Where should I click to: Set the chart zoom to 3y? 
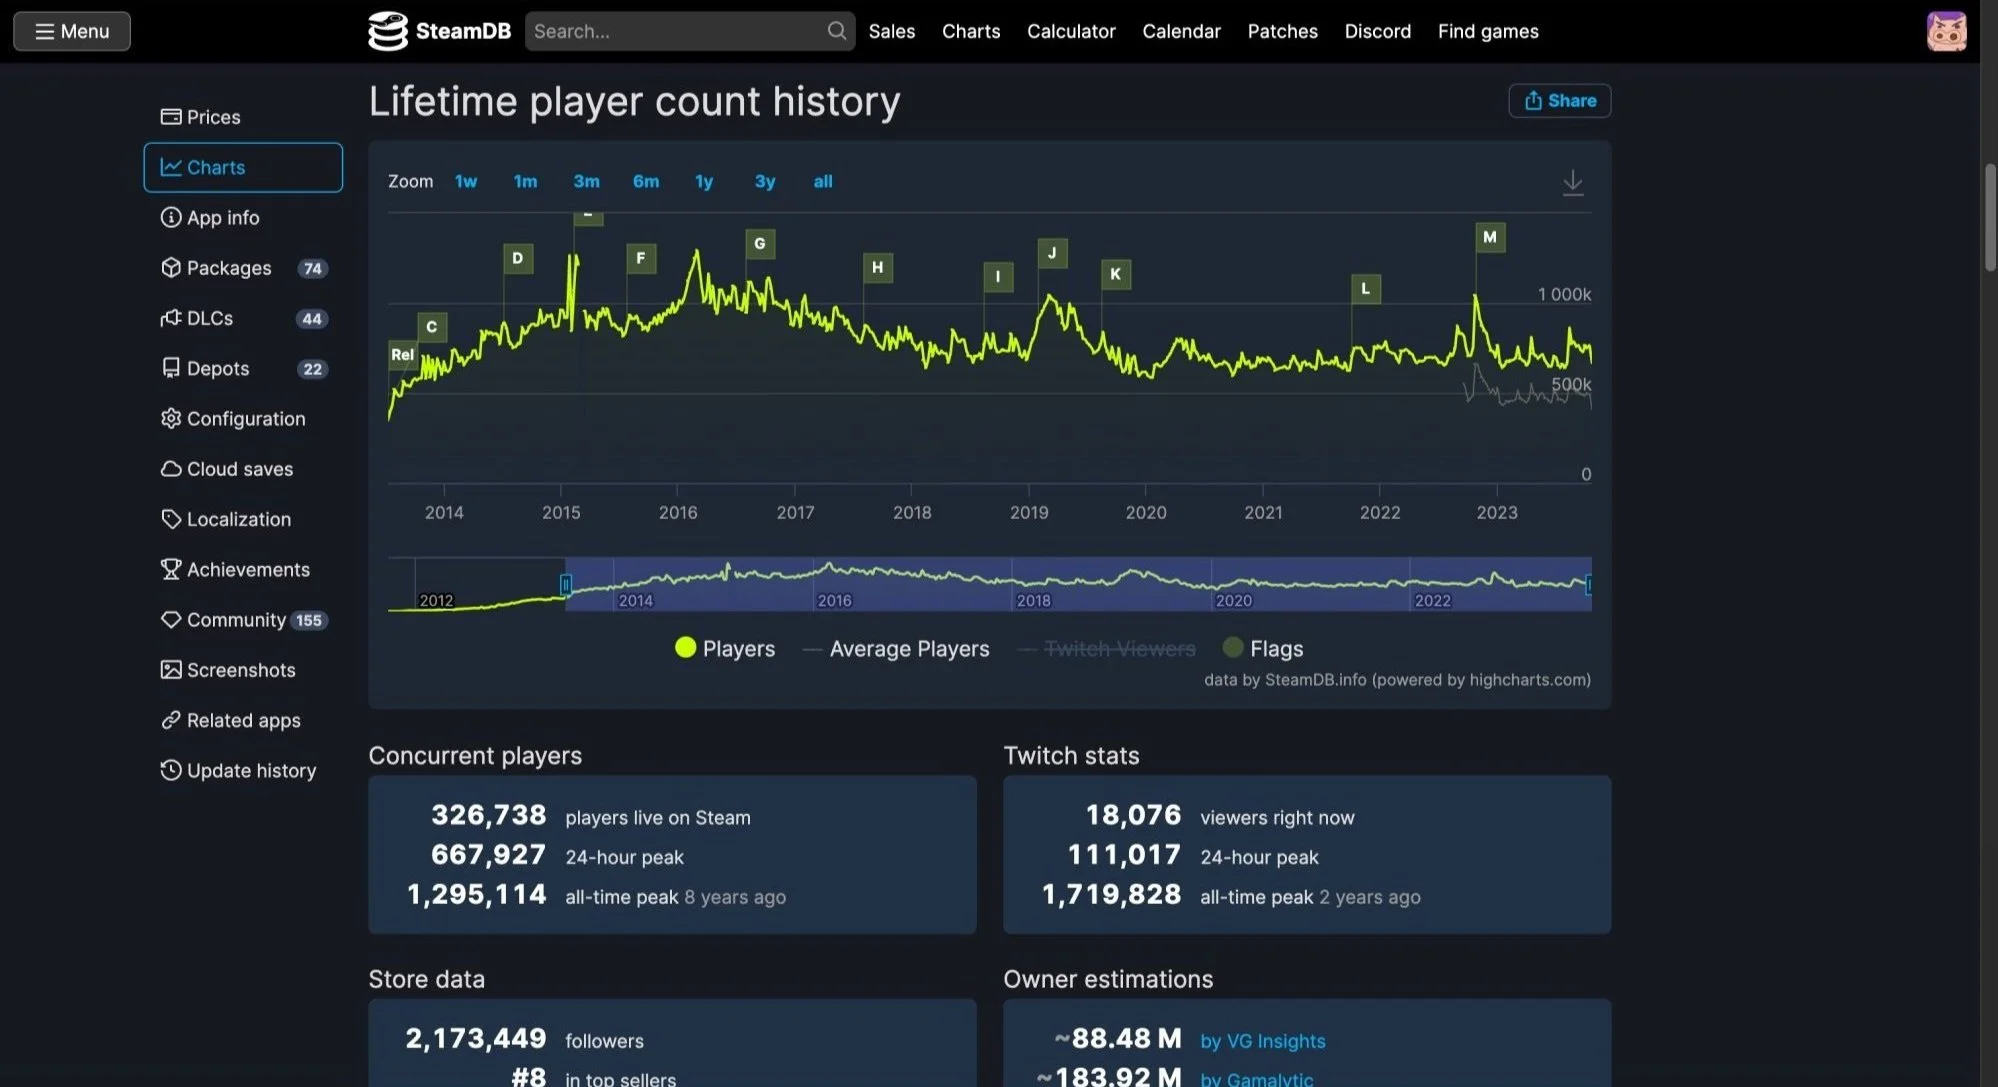(764, 181)
